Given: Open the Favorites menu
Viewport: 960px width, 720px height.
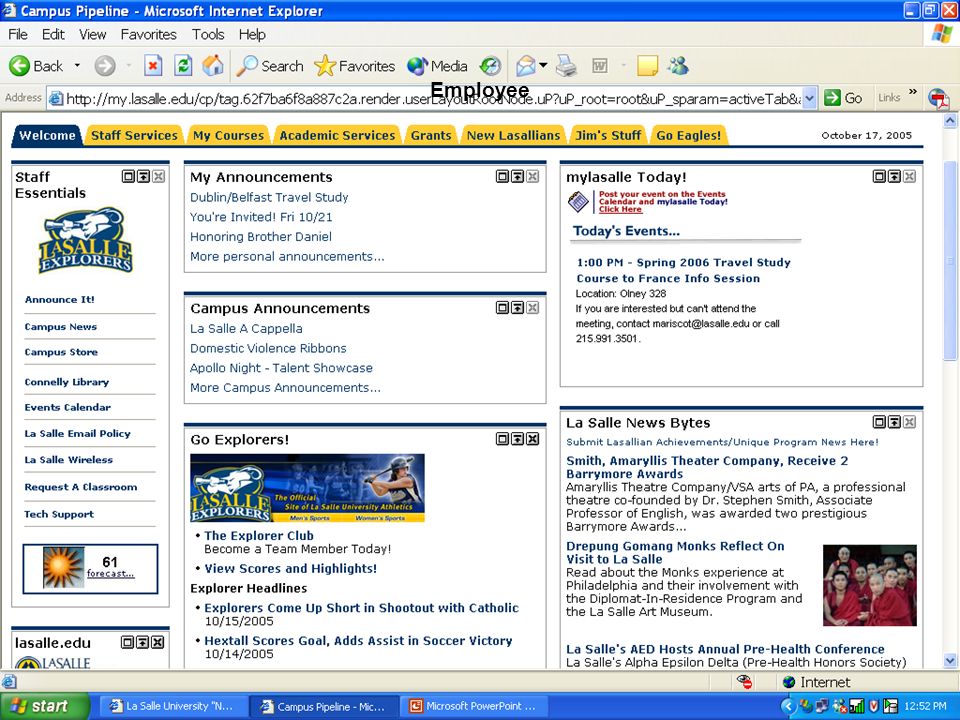Looking at the screenshot, I should tap(148, 34).
